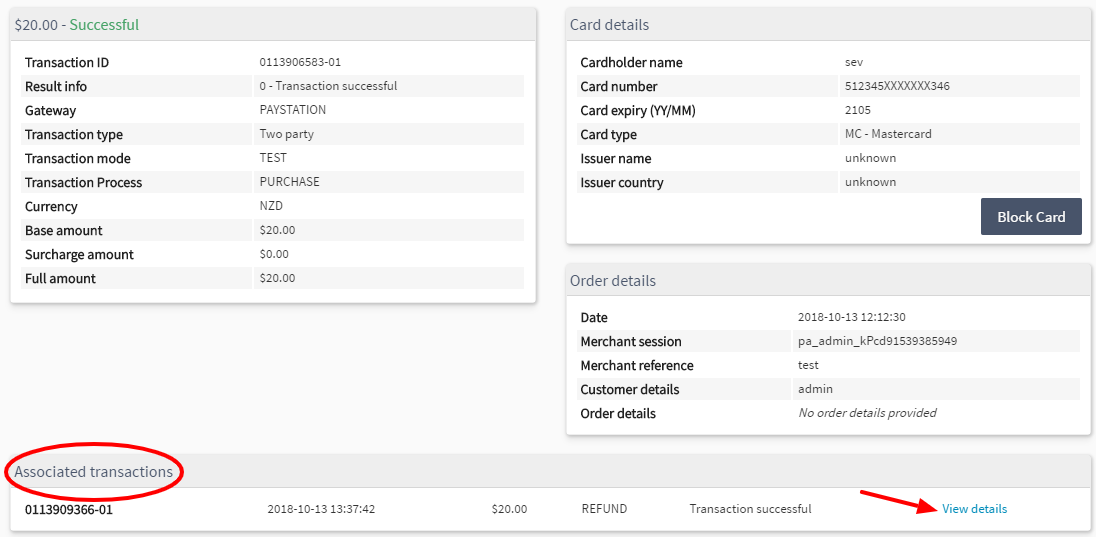Click the '0 - Transaction successful' result info
This screenshot has width=1096, height=537.
328,87
